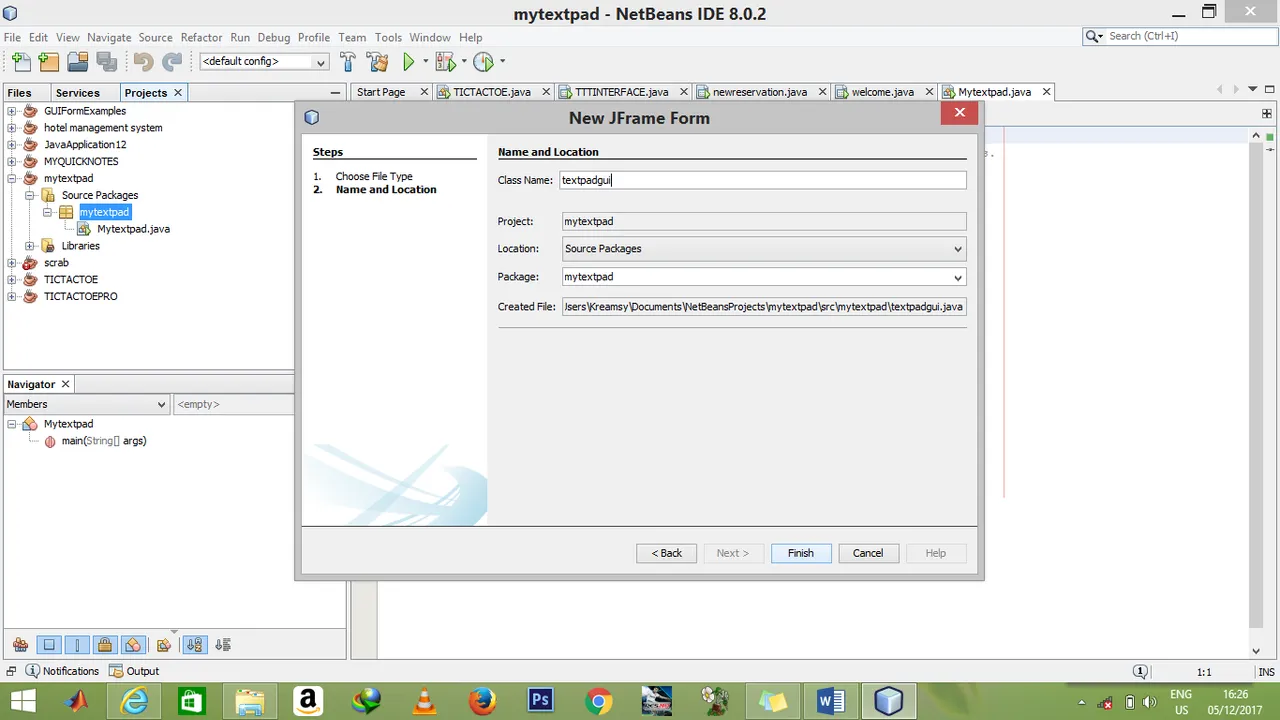This screenshot has height=720, width=1280.
Task: Open Google Chrome from taskbar
Action: tap(599, 701)
